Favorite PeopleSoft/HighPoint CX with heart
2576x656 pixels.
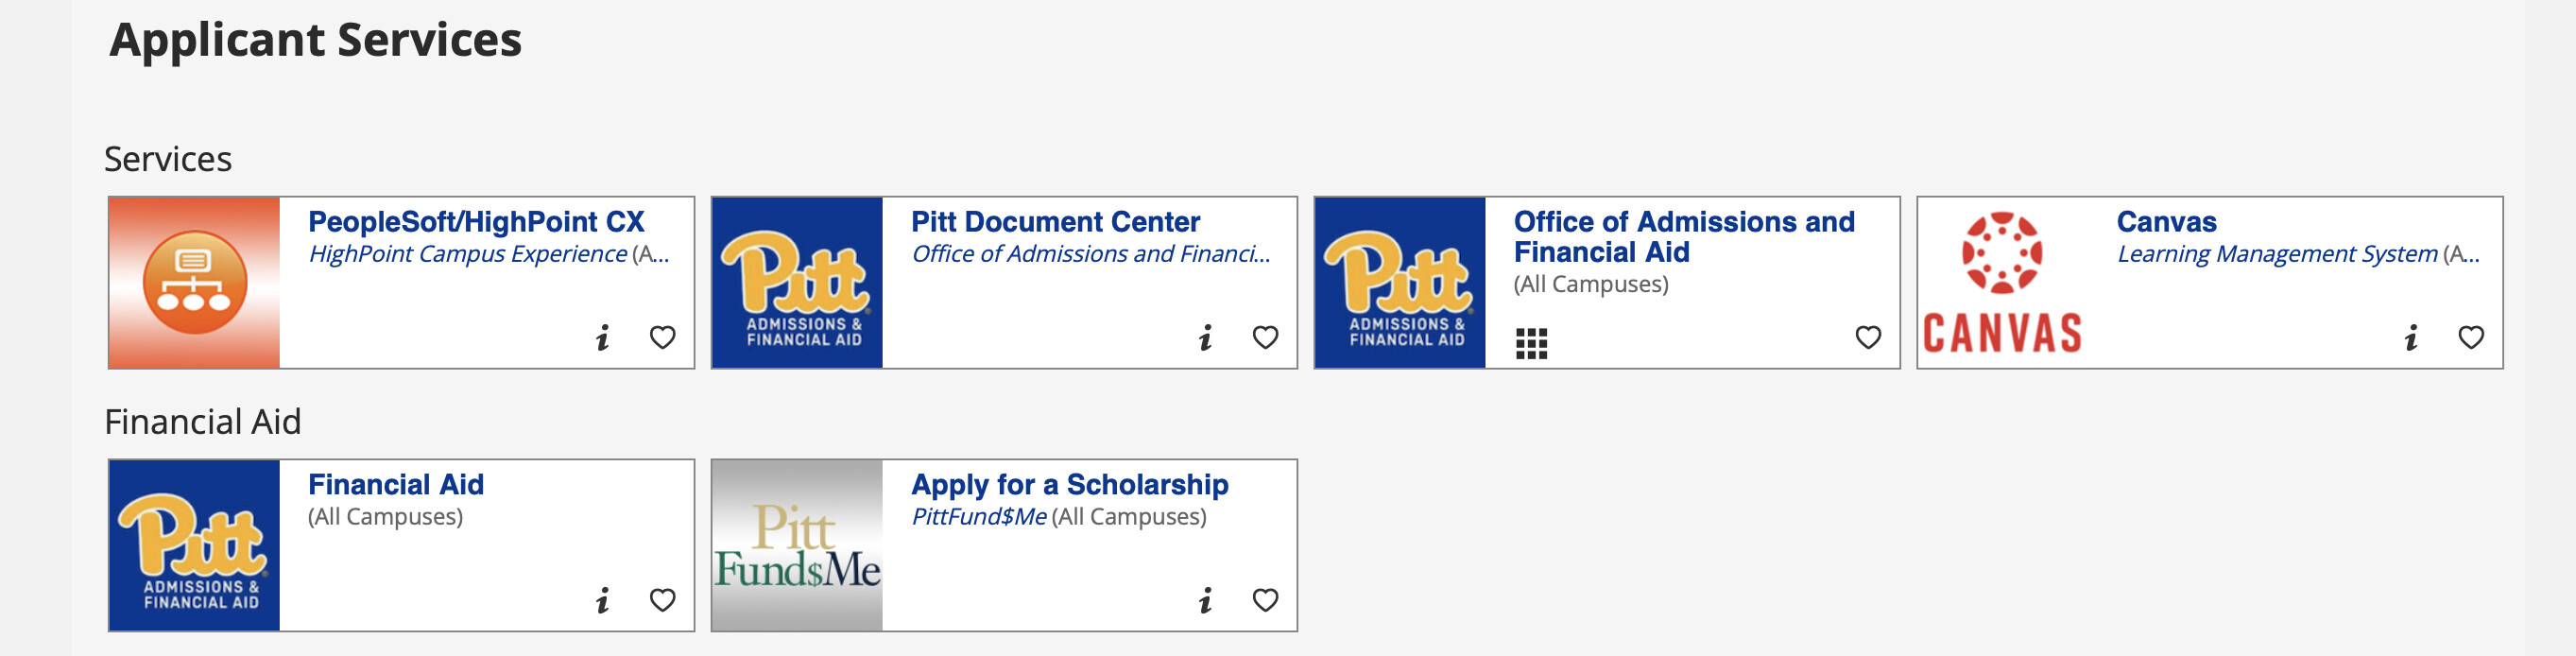662,338
